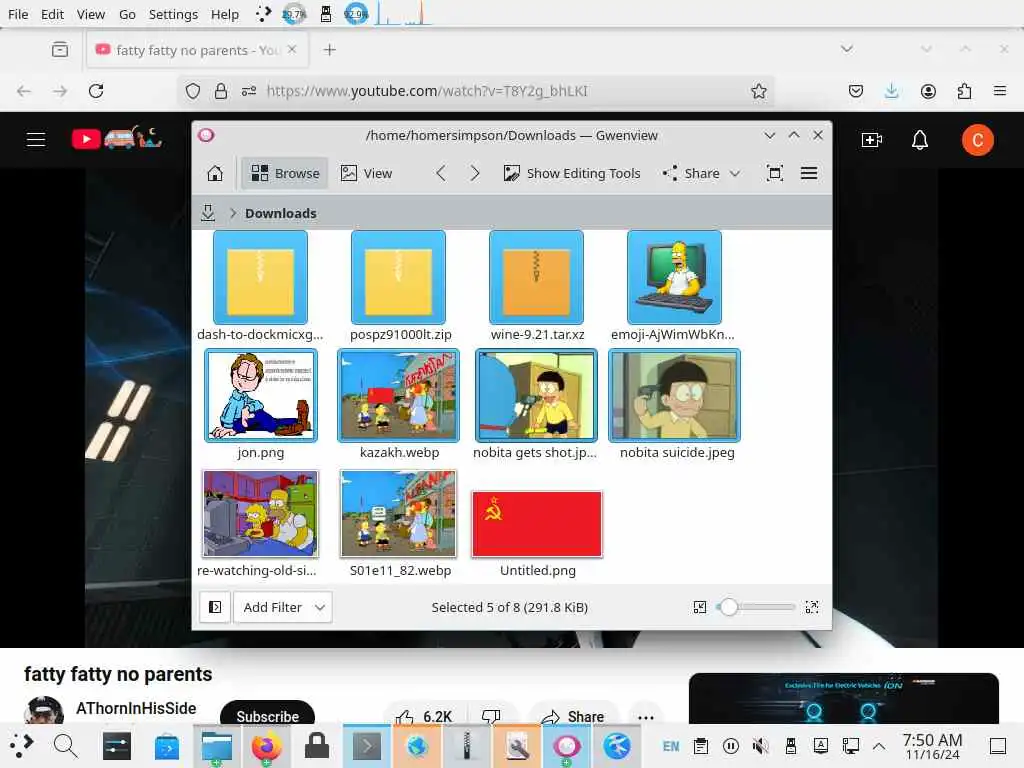This screenshot has height=768, width=1024.
Task: Open Firefox from the taskbar
Action: 266,746
